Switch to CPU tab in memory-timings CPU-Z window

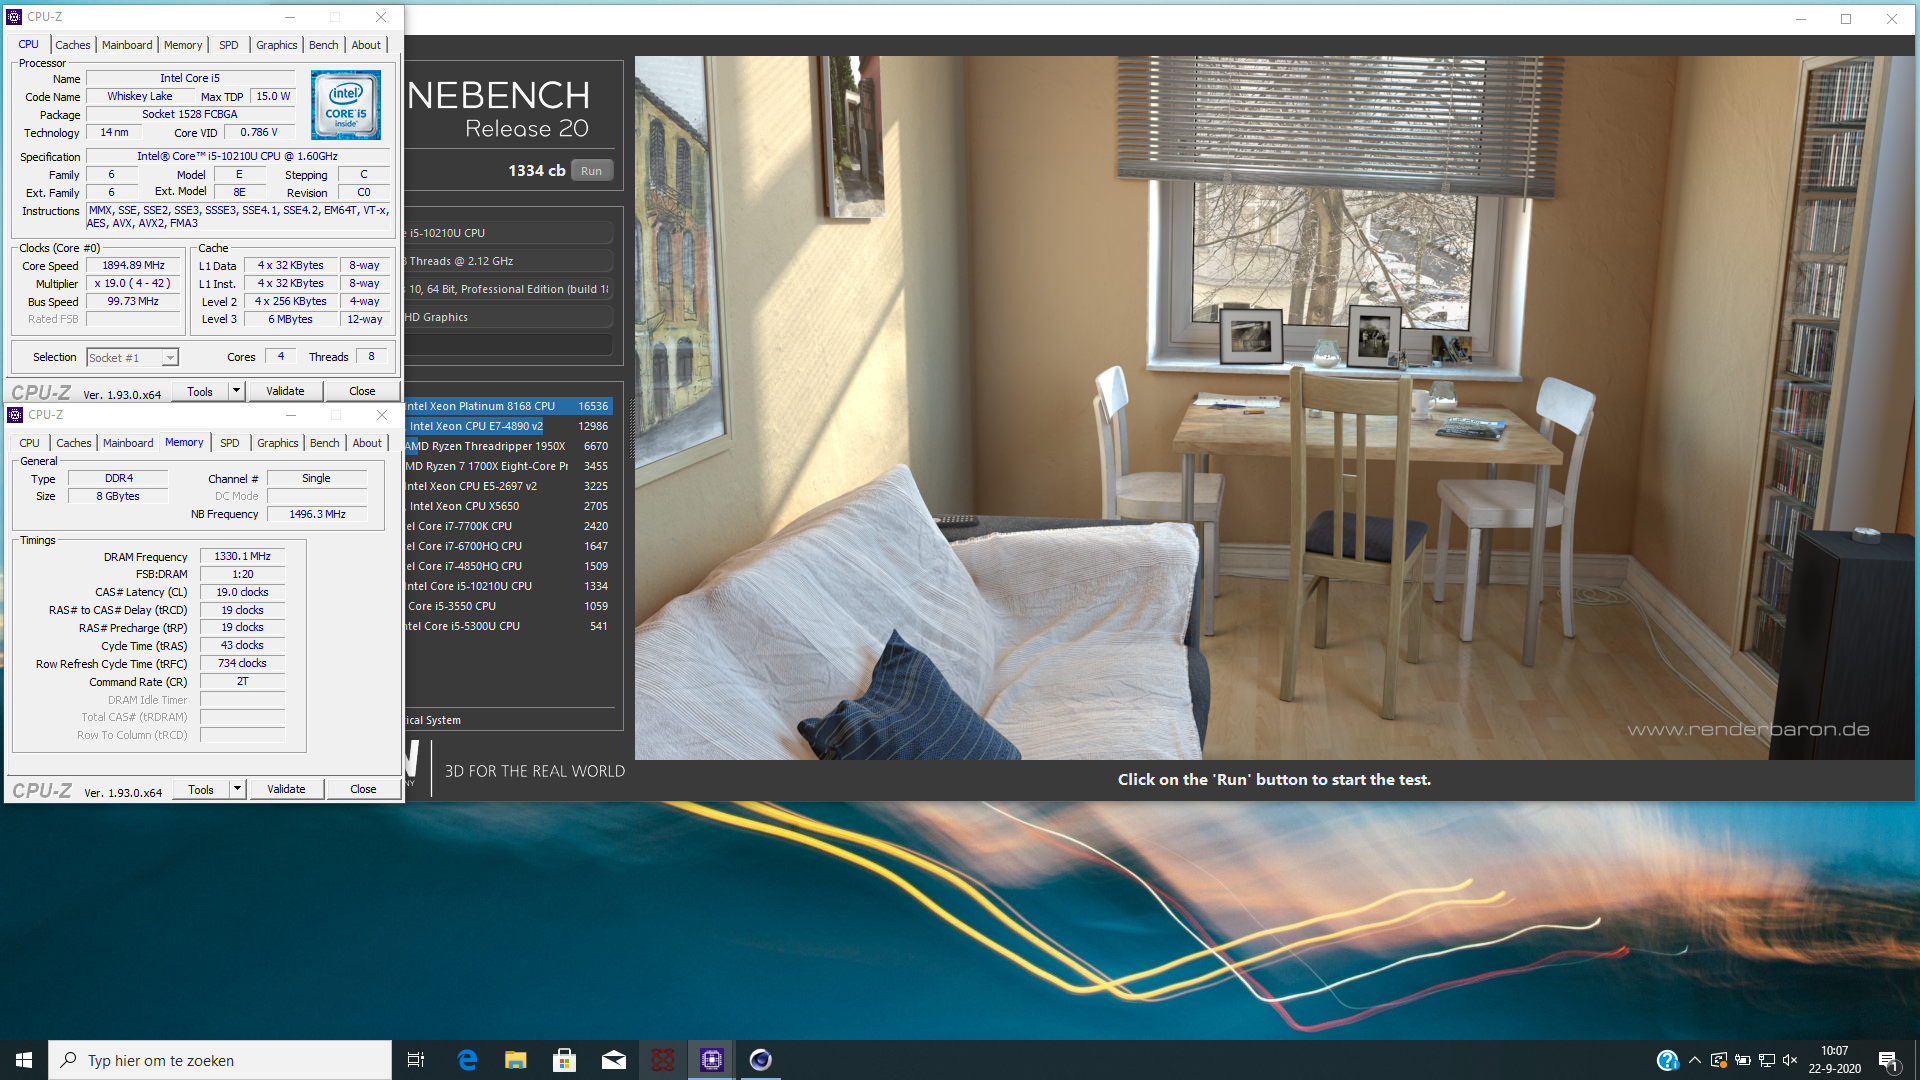[30, 443]
